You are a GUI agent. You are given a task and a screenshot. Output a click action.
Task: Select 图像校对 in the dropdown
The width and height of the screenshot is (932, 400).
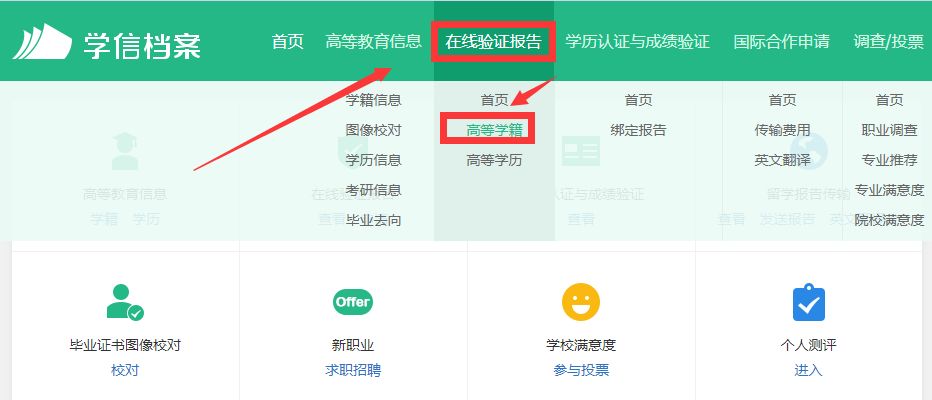coord(373,130)
